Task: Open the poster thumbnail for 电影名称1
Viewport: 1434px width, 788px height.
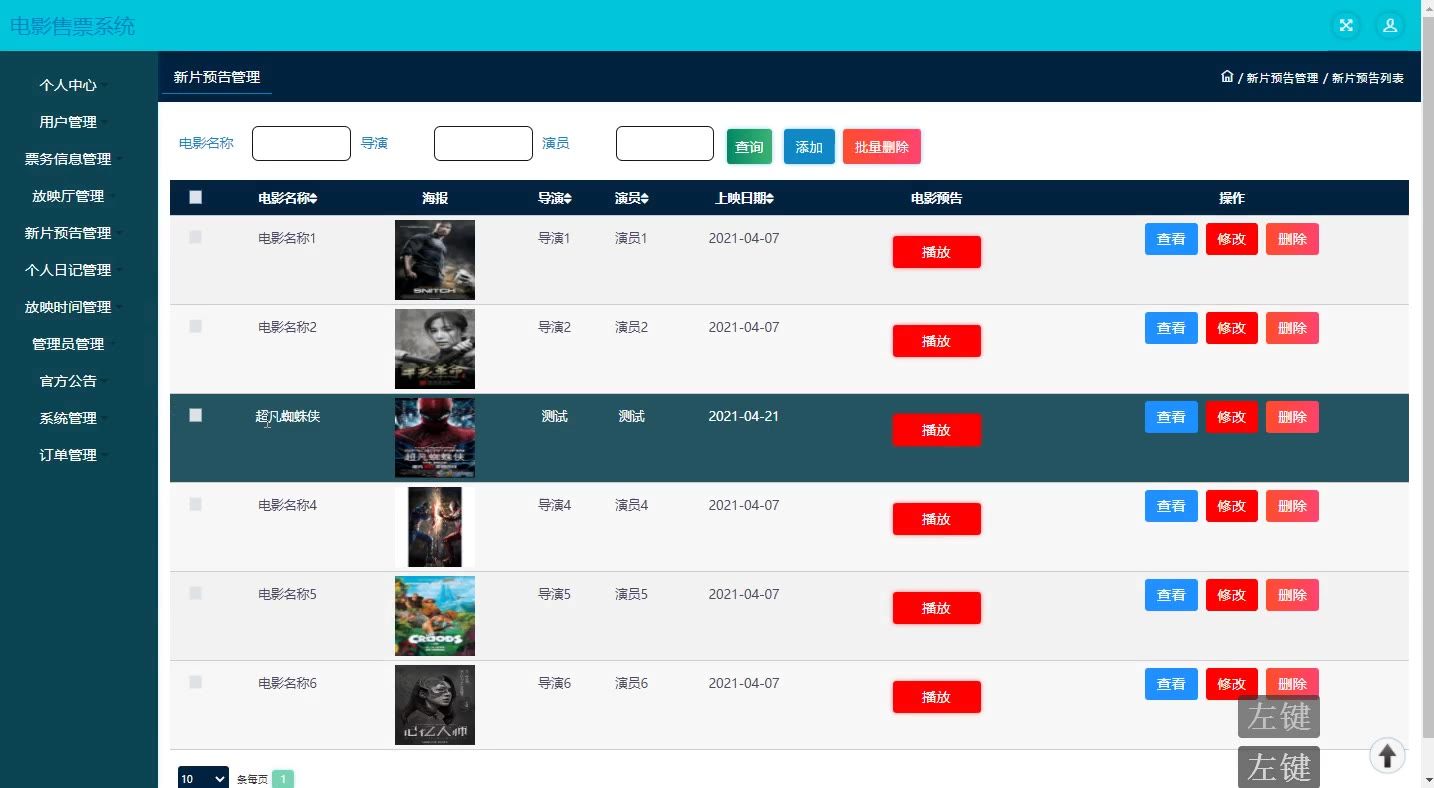Action: click(x=435, y=260)
